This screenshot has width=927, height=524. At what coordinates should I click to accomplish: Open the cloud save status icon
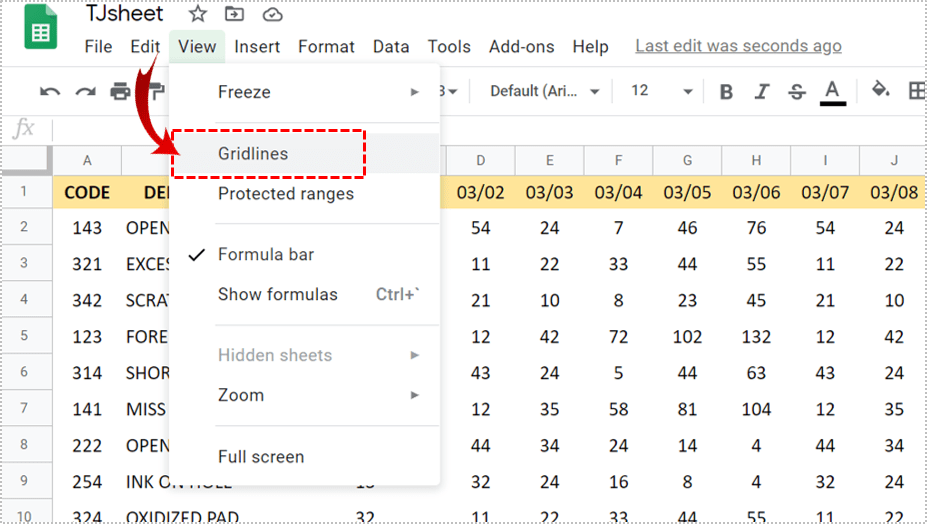[272, 14]
